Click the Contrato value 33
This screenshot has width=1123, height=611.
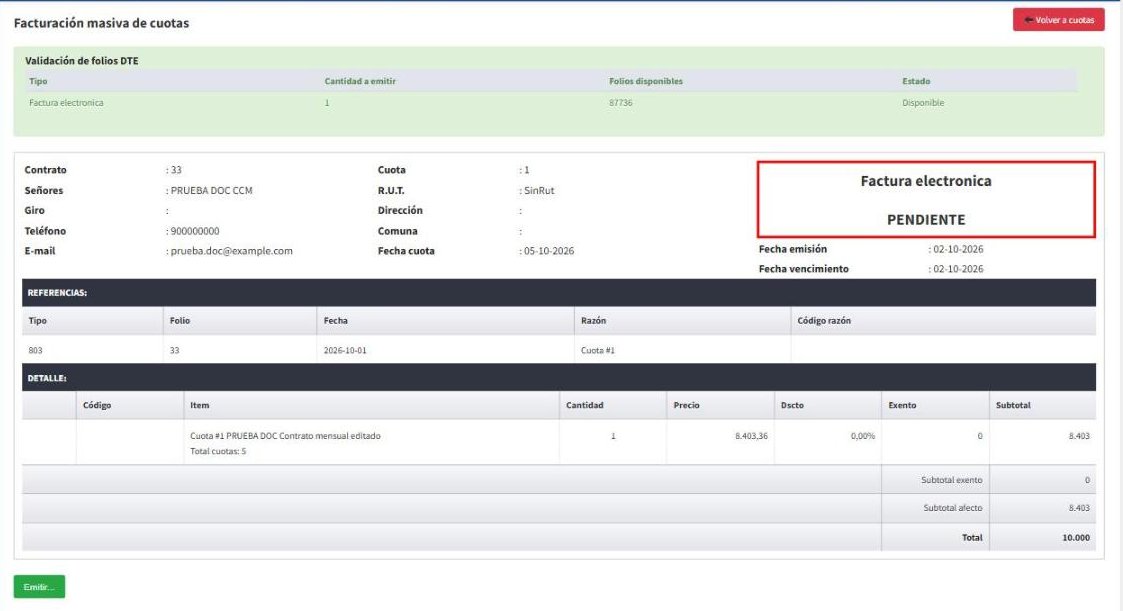pyautogui.click(x=176, y=170)
